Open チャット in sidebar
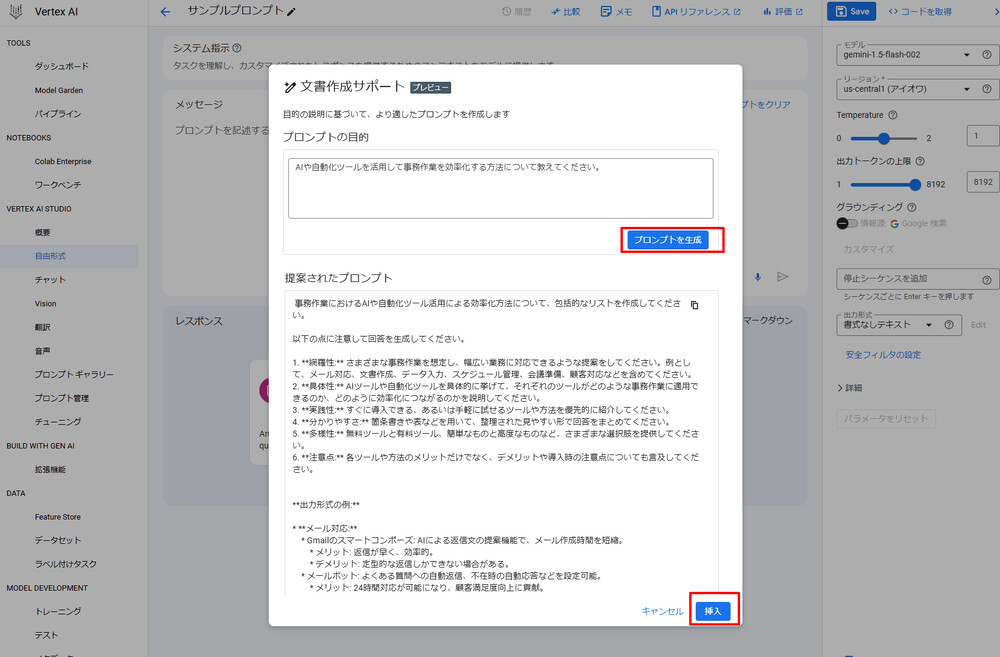The height and width of the screenshot is (657, 1000). click(x=50, y=280)
